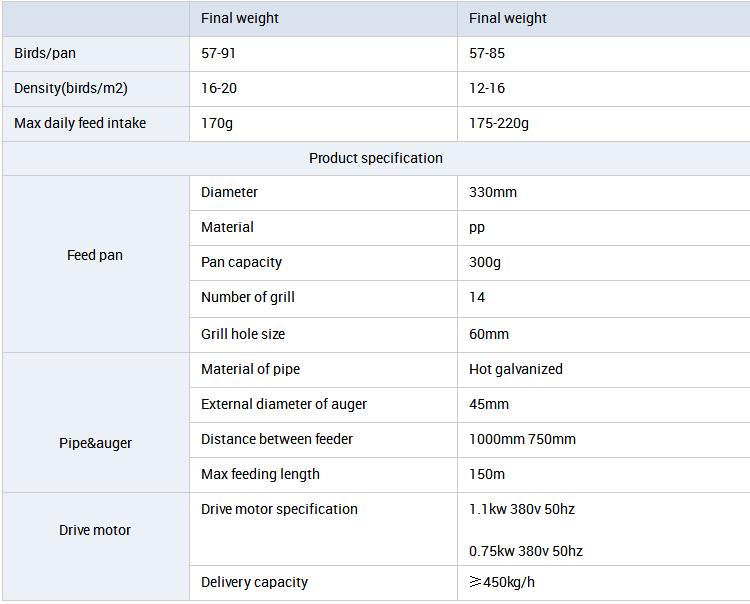Viewport: 750px width, 604px height.
Task: Select the 'Max feeding length' label
Action: pos(260,474)
